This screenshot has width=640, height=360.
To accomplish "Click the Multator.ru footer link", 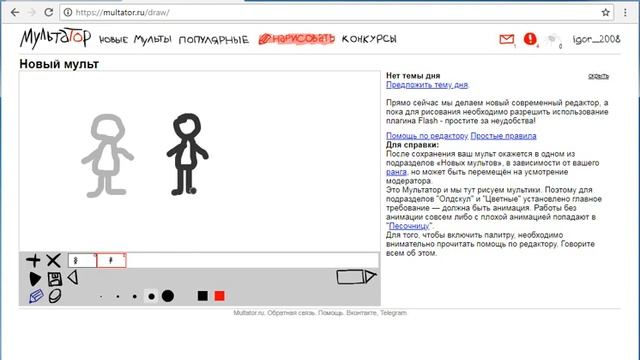I will [x=249, y=313].
